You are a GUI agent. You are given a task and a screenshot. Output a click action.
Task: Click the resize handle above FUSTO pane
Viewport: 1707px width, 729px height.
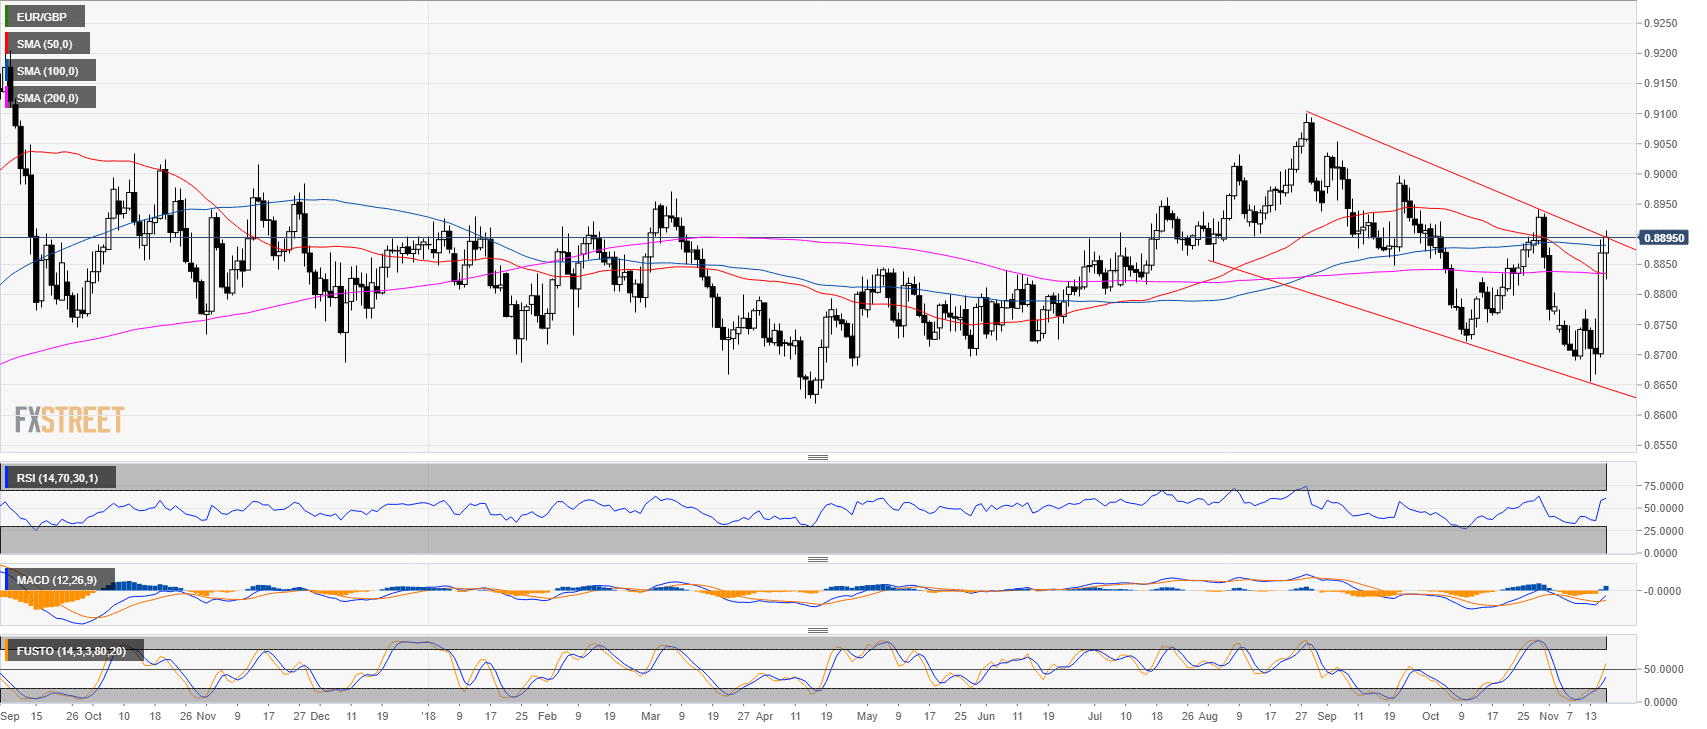point(817,630)
